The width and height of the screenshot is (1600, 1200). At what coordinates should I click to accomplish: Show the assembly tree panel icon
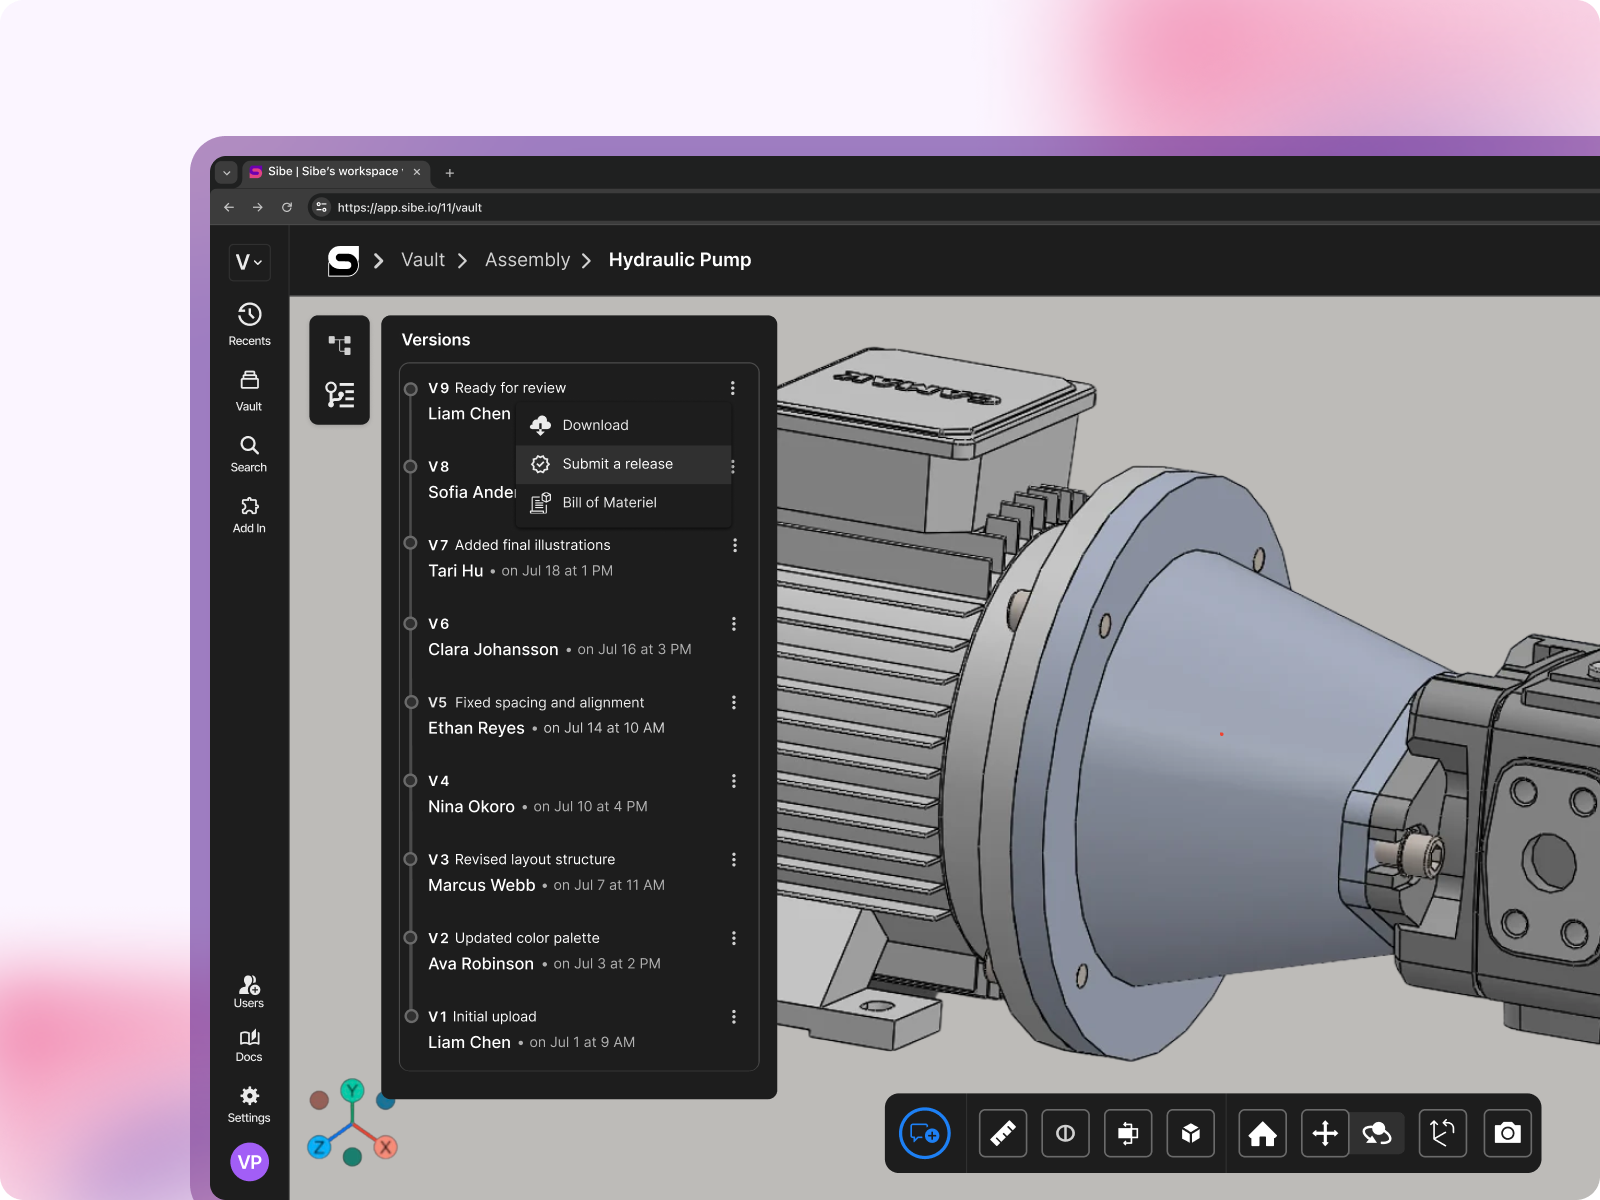[340, 346]
